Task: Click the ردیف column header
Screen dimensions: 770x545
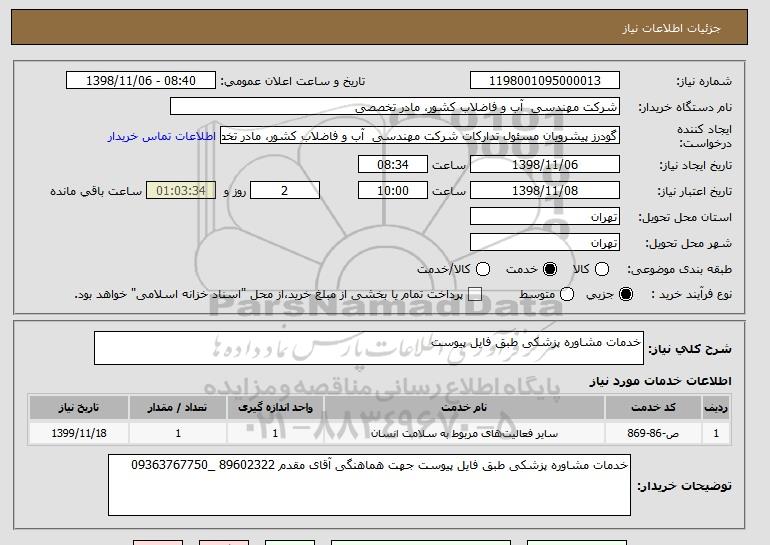Action: point(716,408)
